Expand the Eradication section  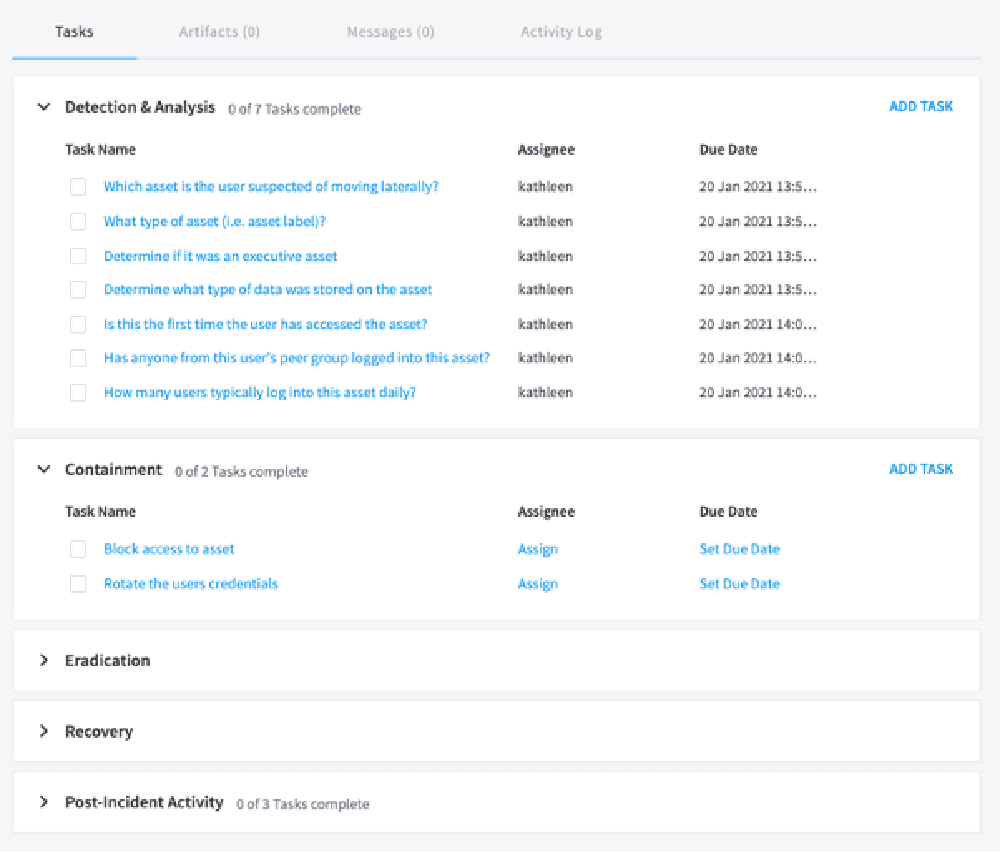pyautogui.click(x=43, y=660)
